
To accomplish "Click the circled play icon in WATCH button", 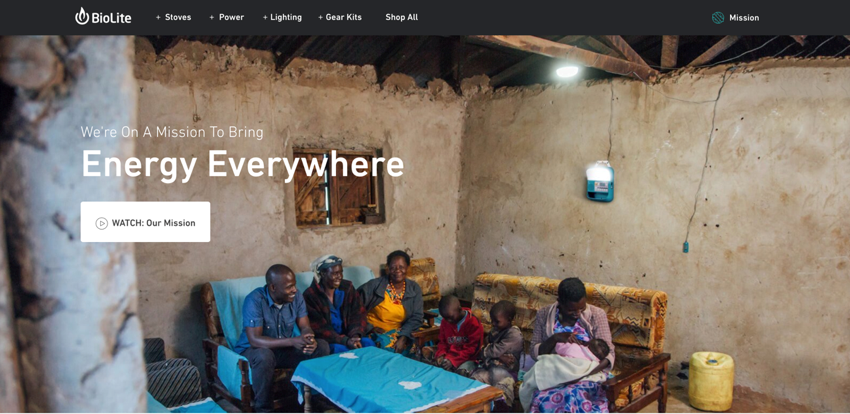I will click(x=101, y=223).
